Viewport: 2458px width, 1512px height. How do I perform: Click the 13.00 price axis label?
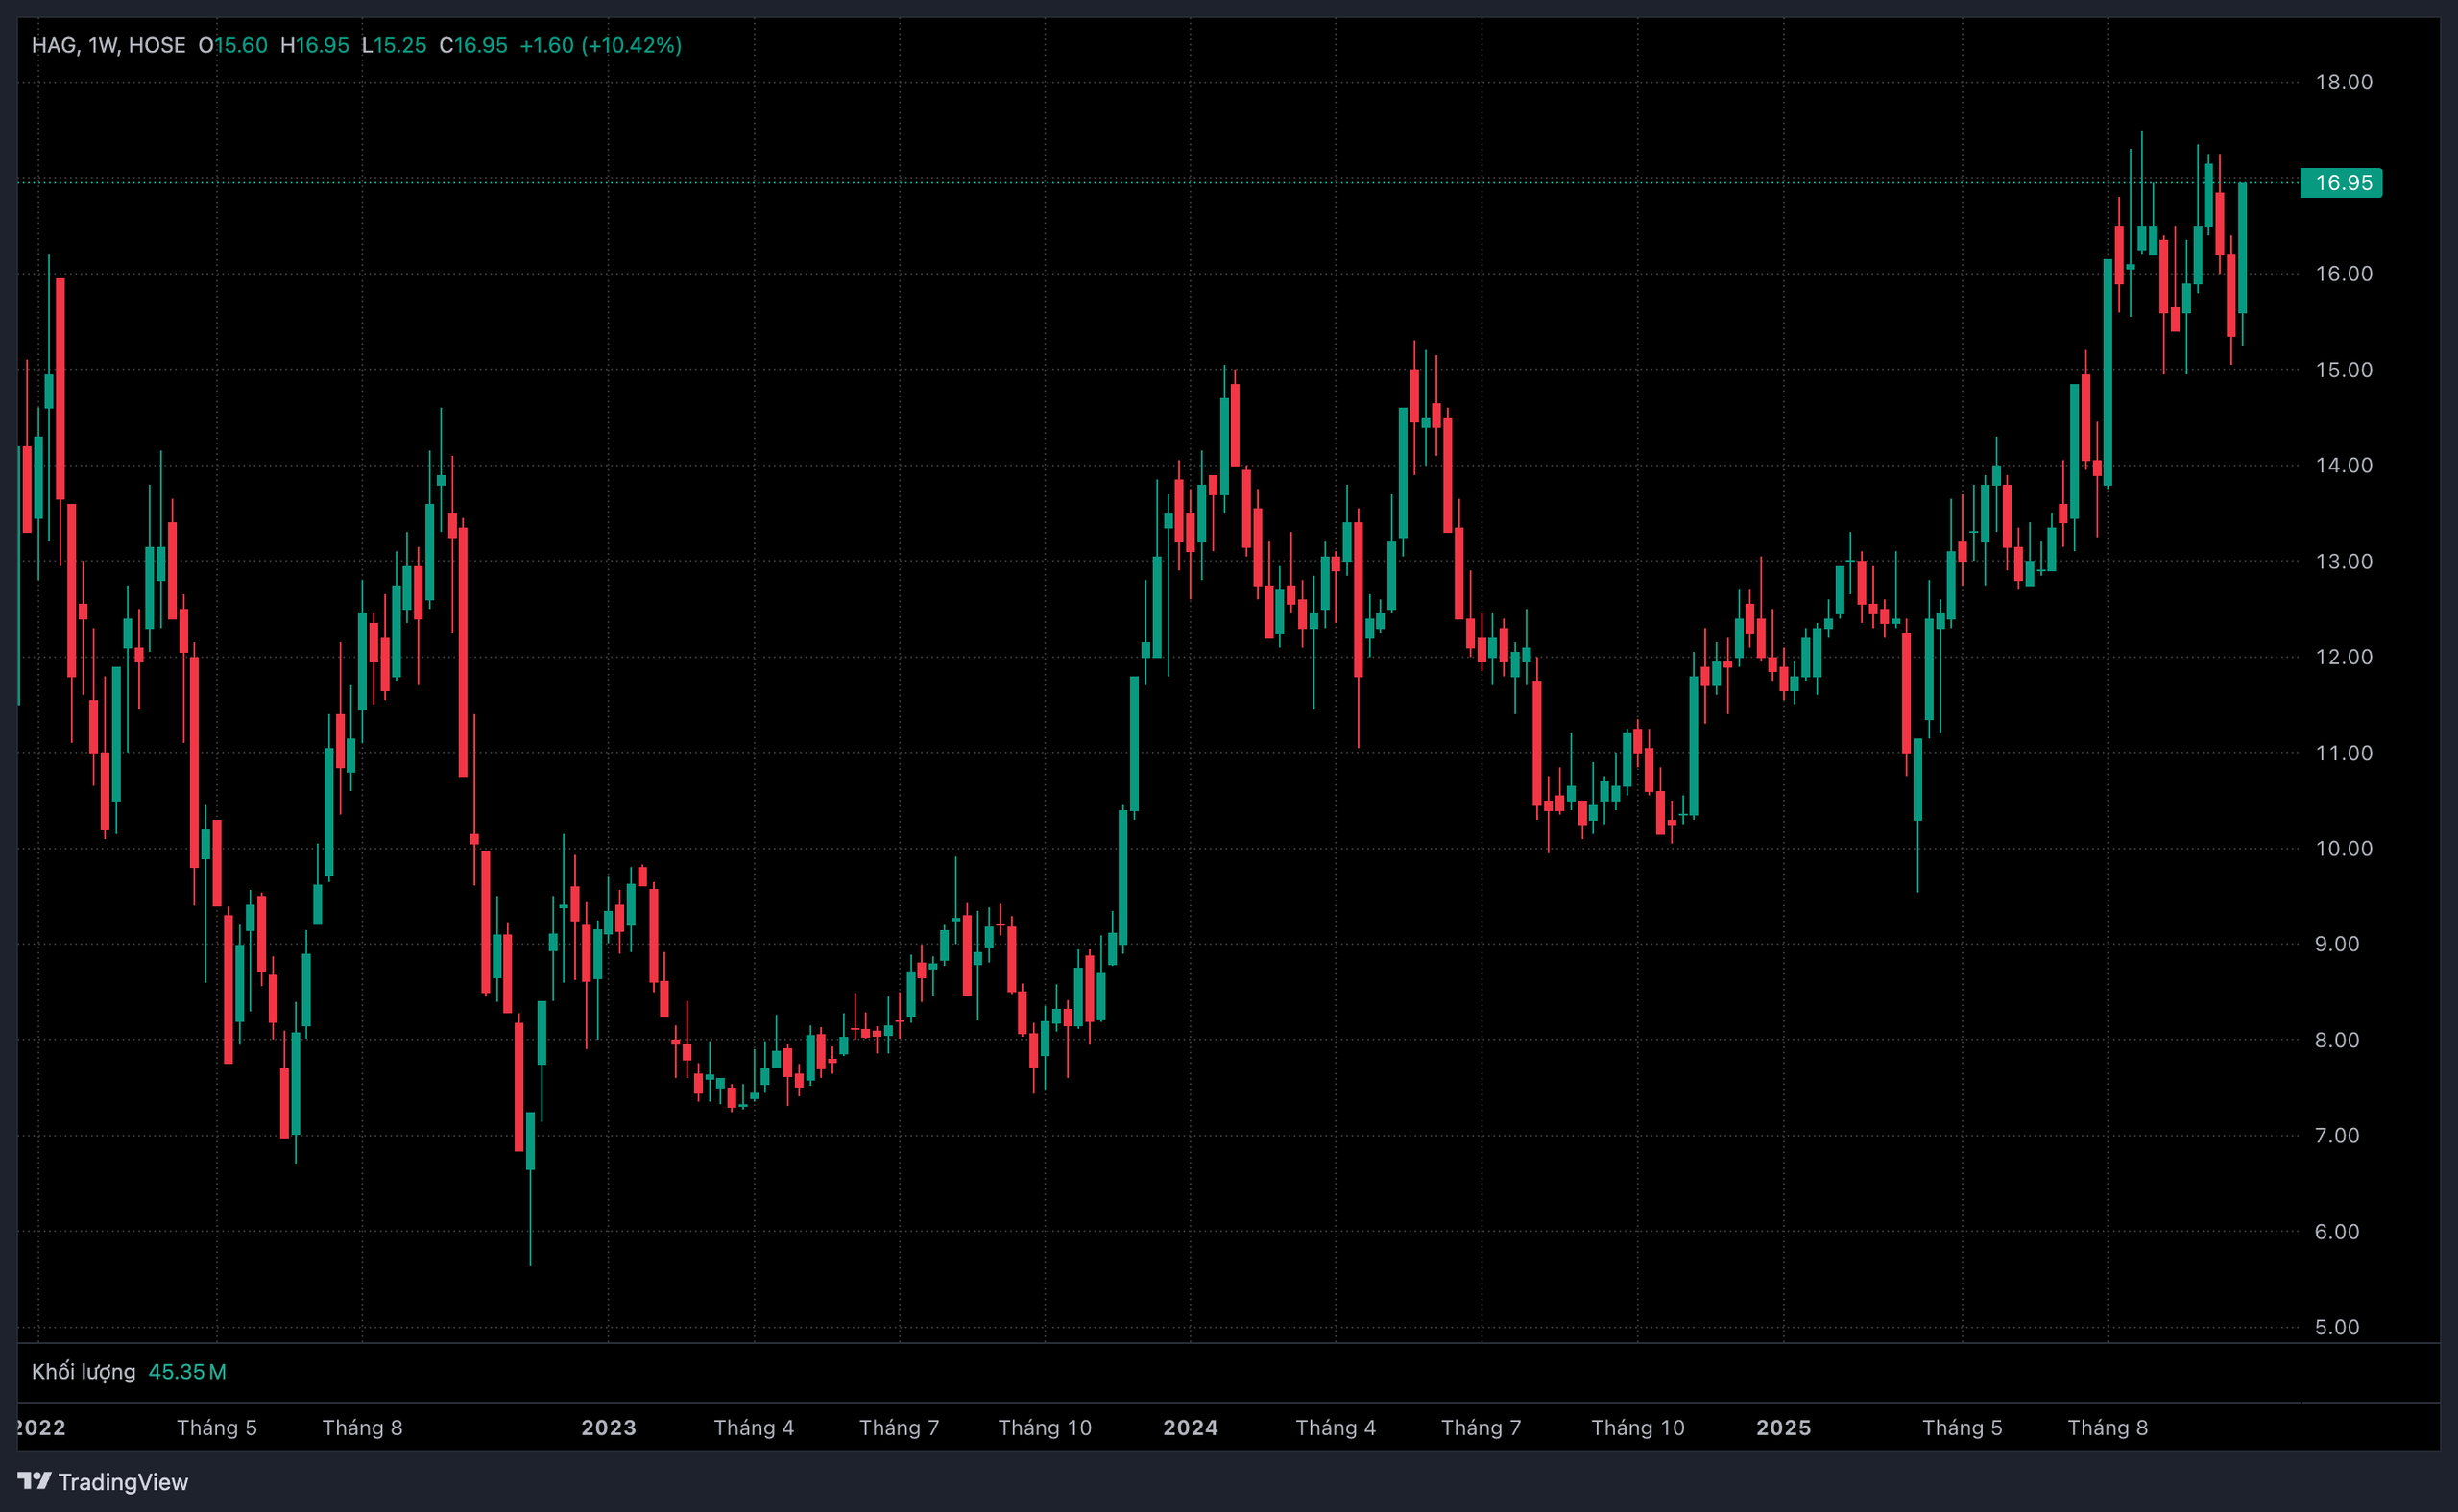(x=2343, y=561)
